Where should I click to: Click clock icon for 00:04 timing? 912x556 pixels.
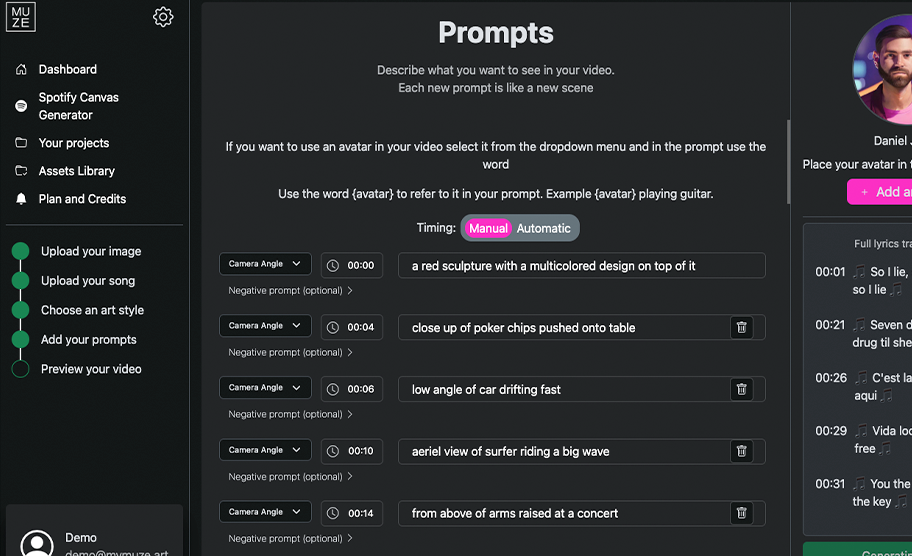(x=333, y=327)
